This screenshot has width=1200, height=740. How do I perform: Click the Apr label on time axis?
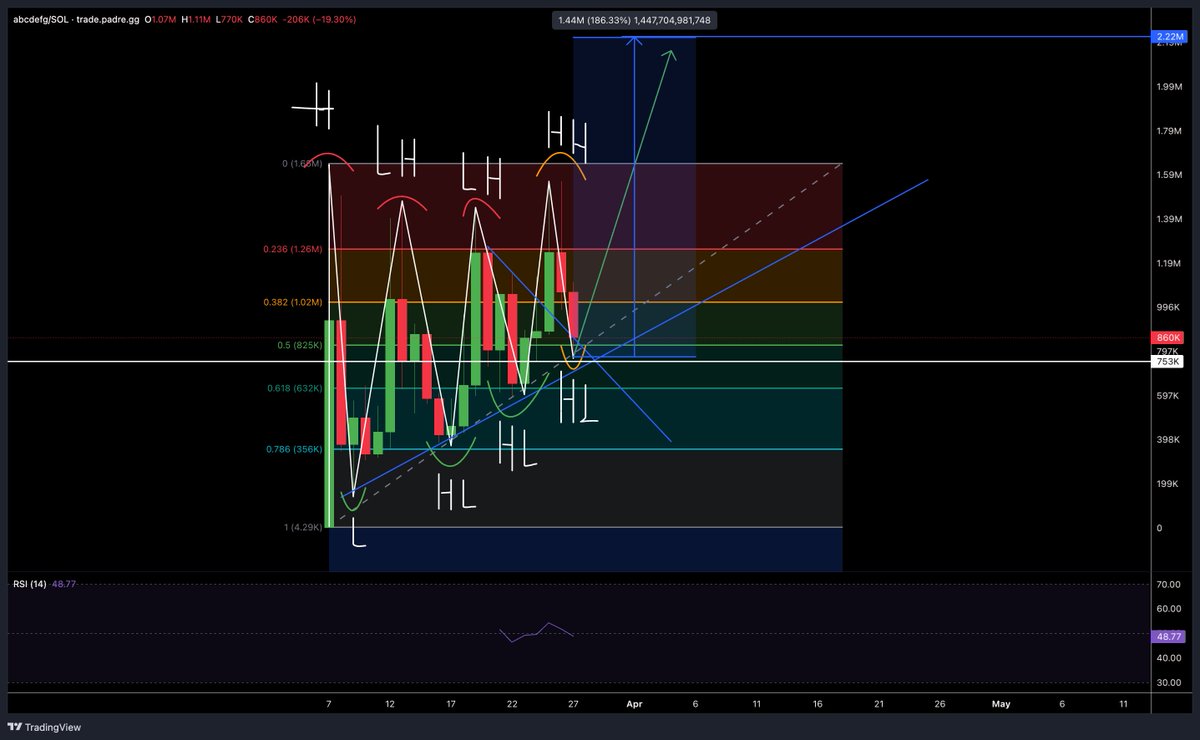[634, 704]
